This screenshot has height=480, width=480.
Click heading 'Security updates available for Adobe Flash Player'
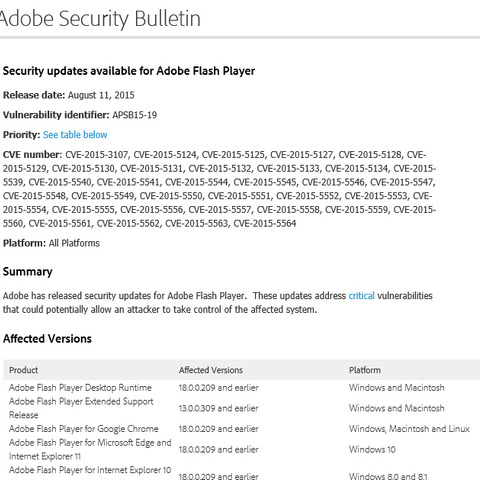129,71
